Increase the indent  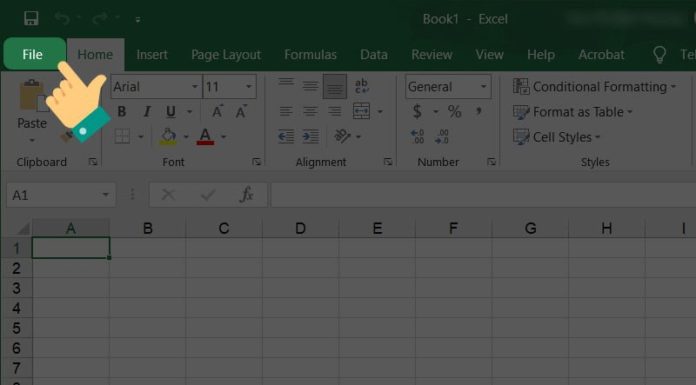(311, 136)
